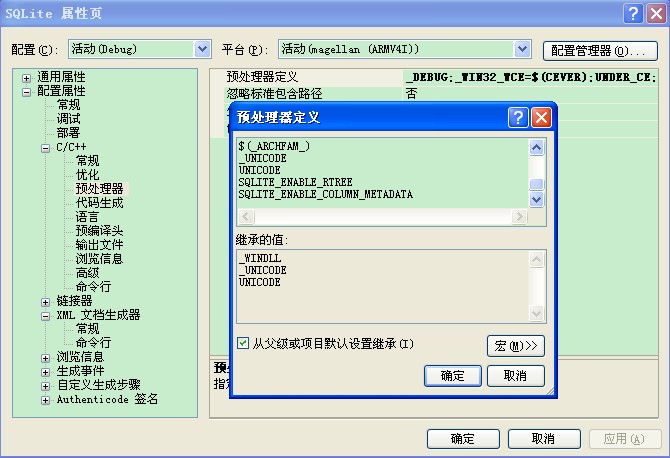Select 部署 in the property tree

(68, 132)
